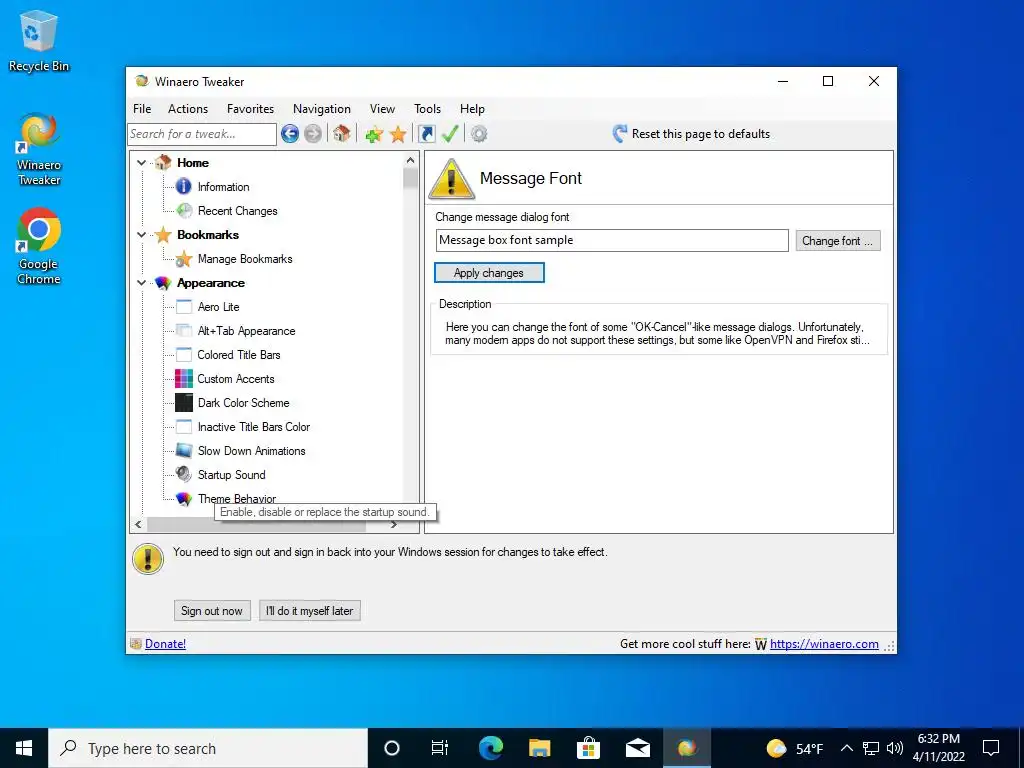Select Aero Lite in the tree

click(x=218, y=307)
